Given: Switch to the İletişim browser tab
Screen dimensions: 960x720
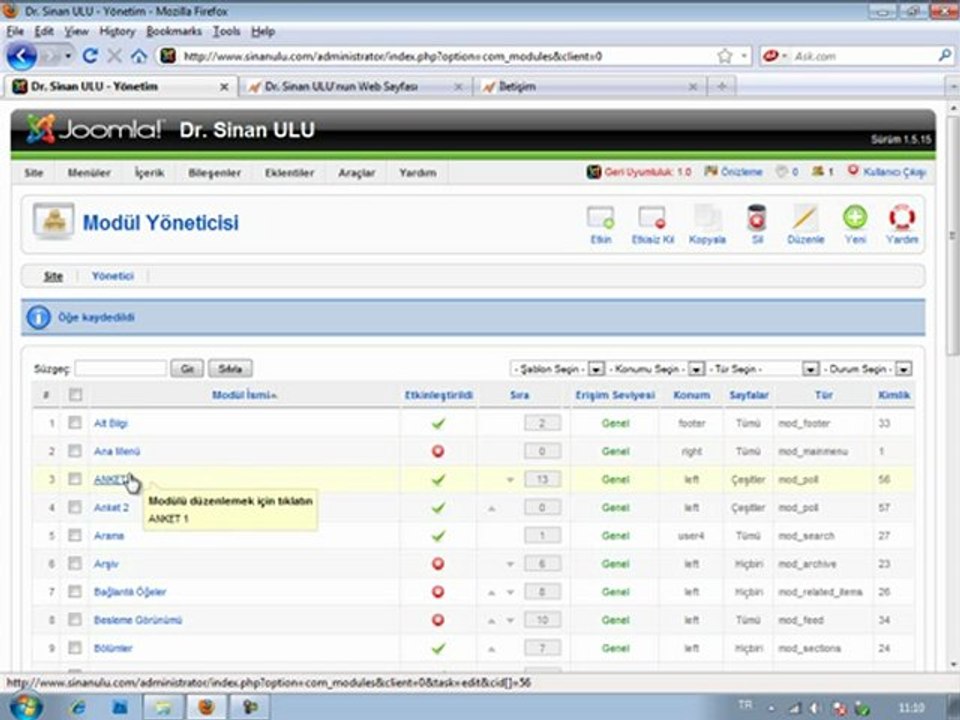Looking at the screenshot, I should 590,87.
